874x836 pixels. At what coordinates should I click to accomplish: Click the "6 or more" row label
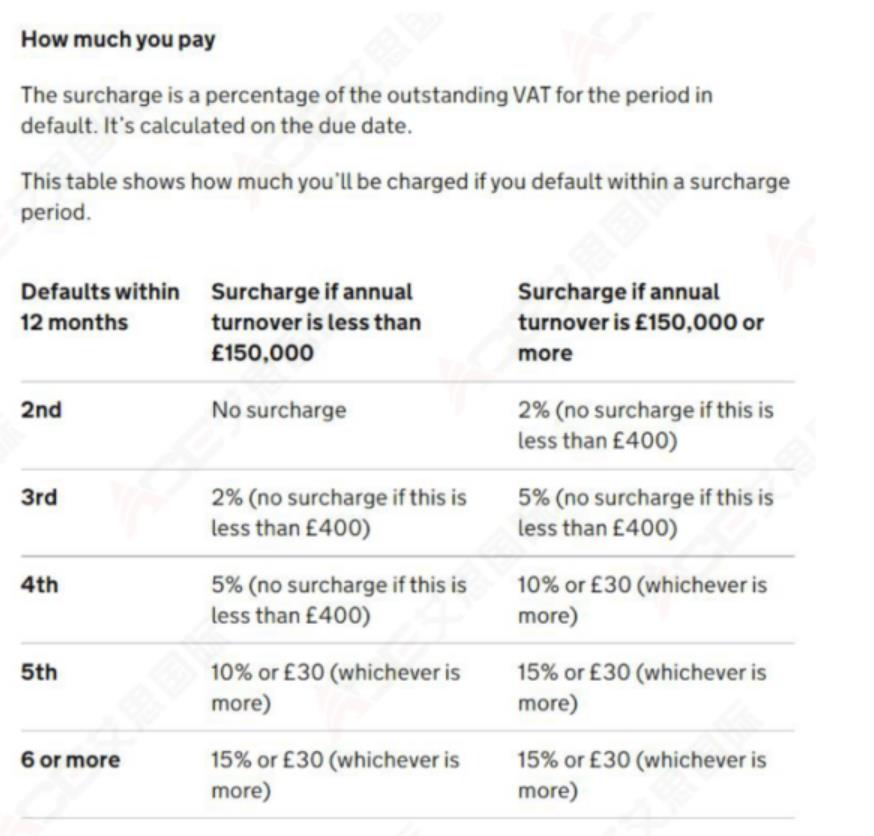pos(70,760)
